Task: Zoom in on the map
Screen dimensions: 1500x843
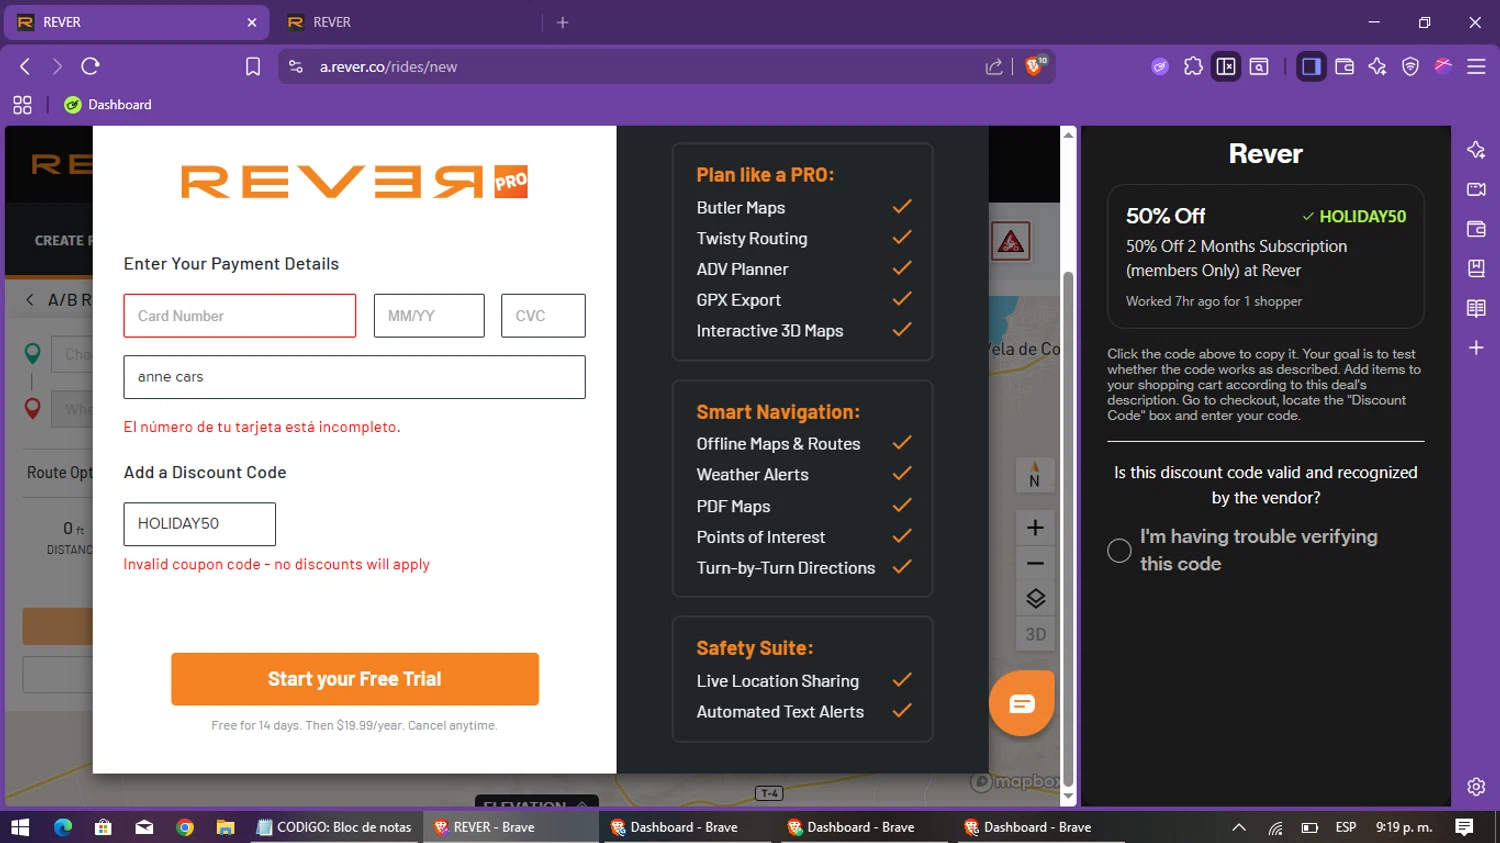Action: coord(1035,527)
